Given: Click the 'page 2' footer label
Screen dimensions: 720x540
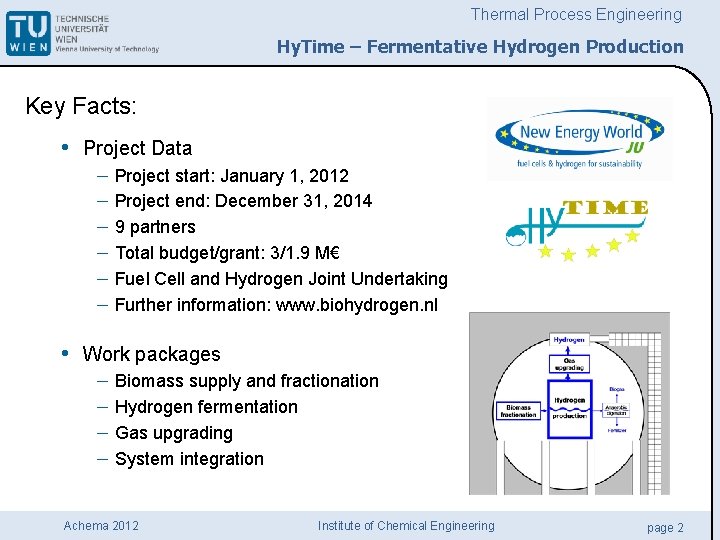Looking at the screenshot, I should [x=665, y=528].
